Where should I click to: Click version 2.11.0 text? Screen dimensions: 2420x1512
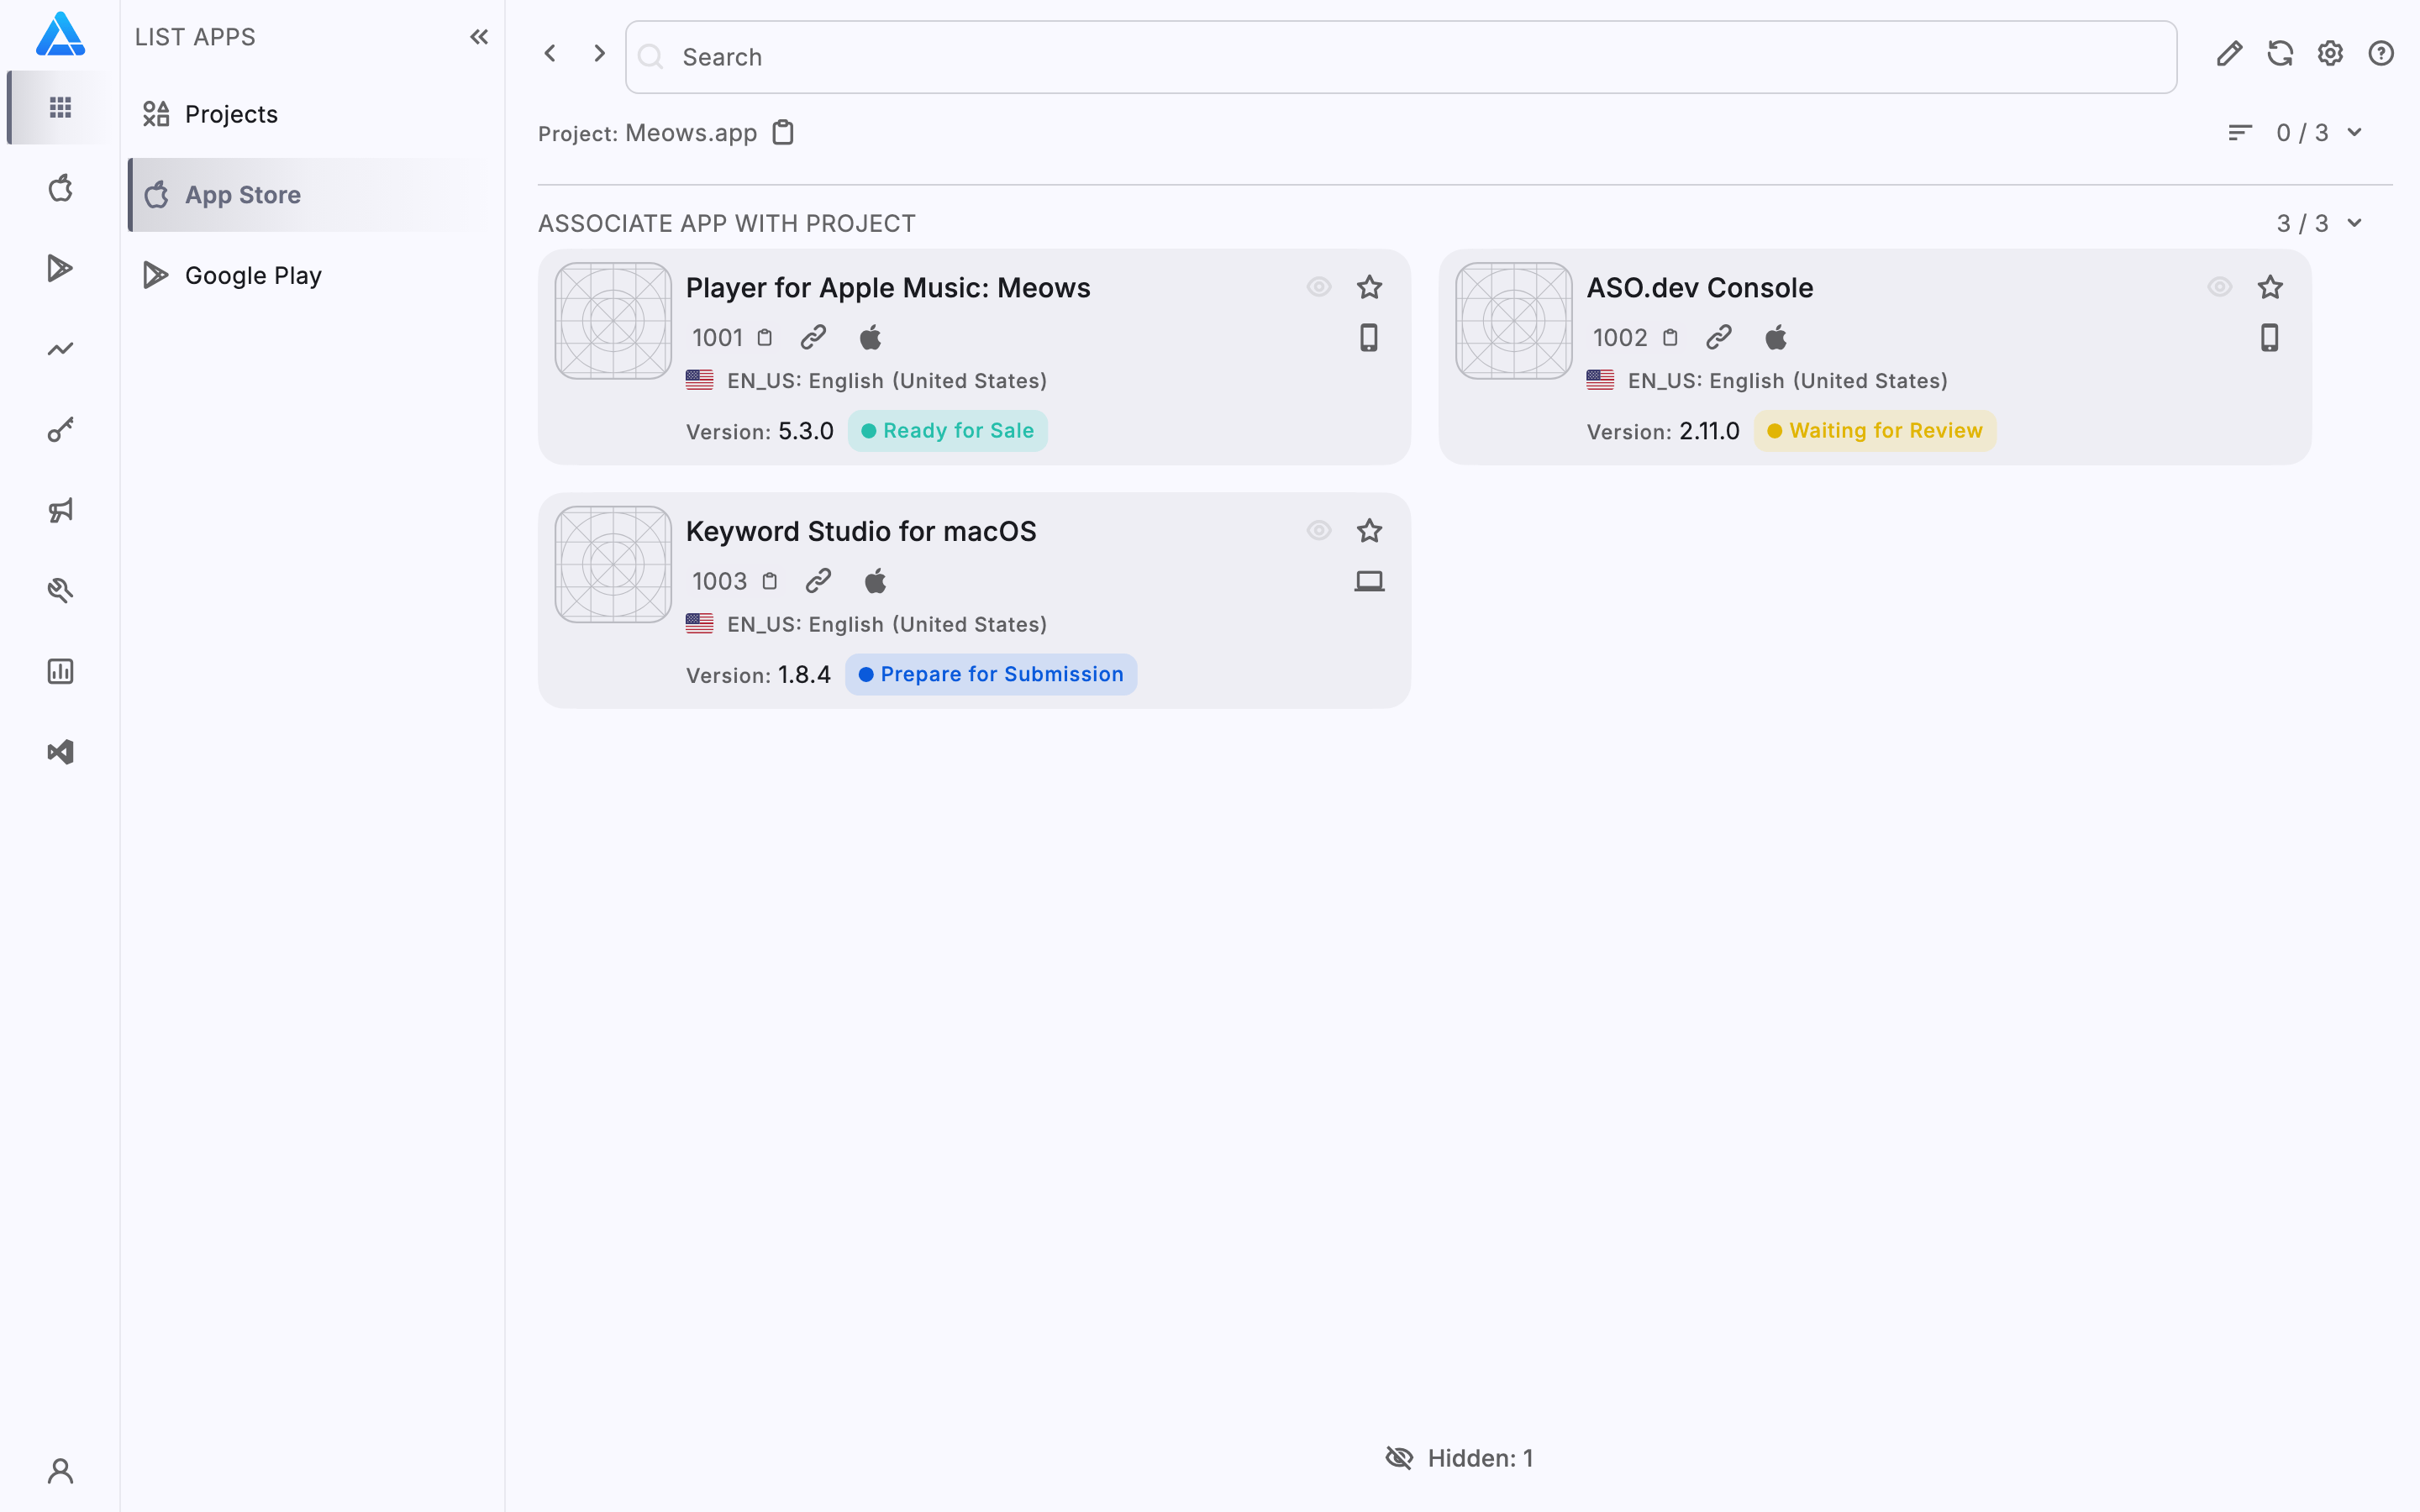1709,431
